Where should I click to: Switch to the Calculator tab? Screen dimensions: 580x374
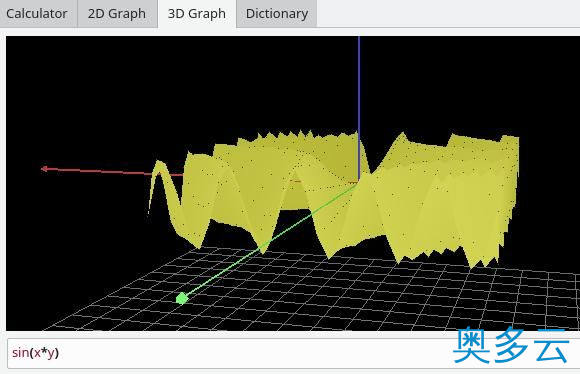(x=37, y=14)
